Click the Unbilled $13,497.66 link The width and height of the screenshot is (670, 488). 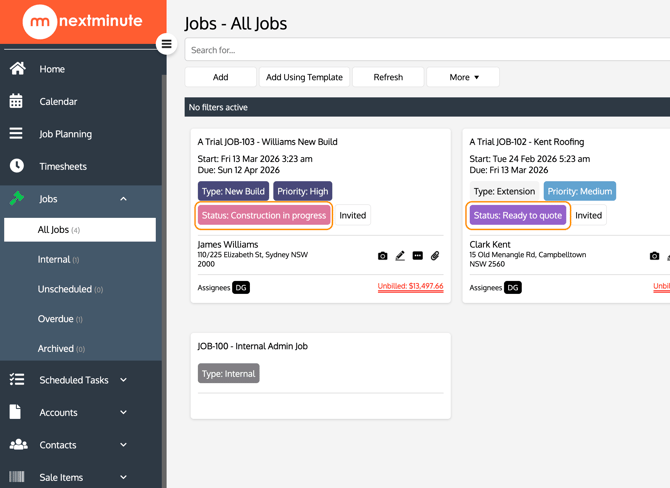[x=410, y=287]
